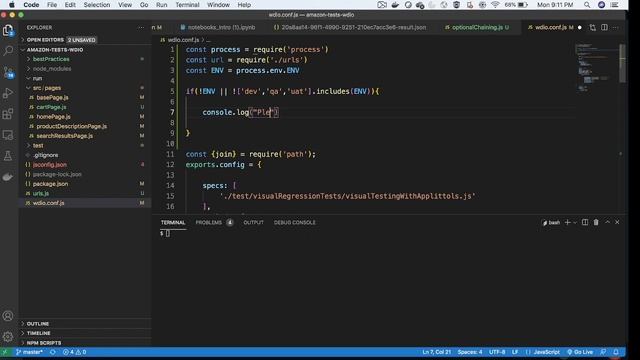Click the editor vertical scrollbar
This screenshot has height=360, width=640.
622,63
